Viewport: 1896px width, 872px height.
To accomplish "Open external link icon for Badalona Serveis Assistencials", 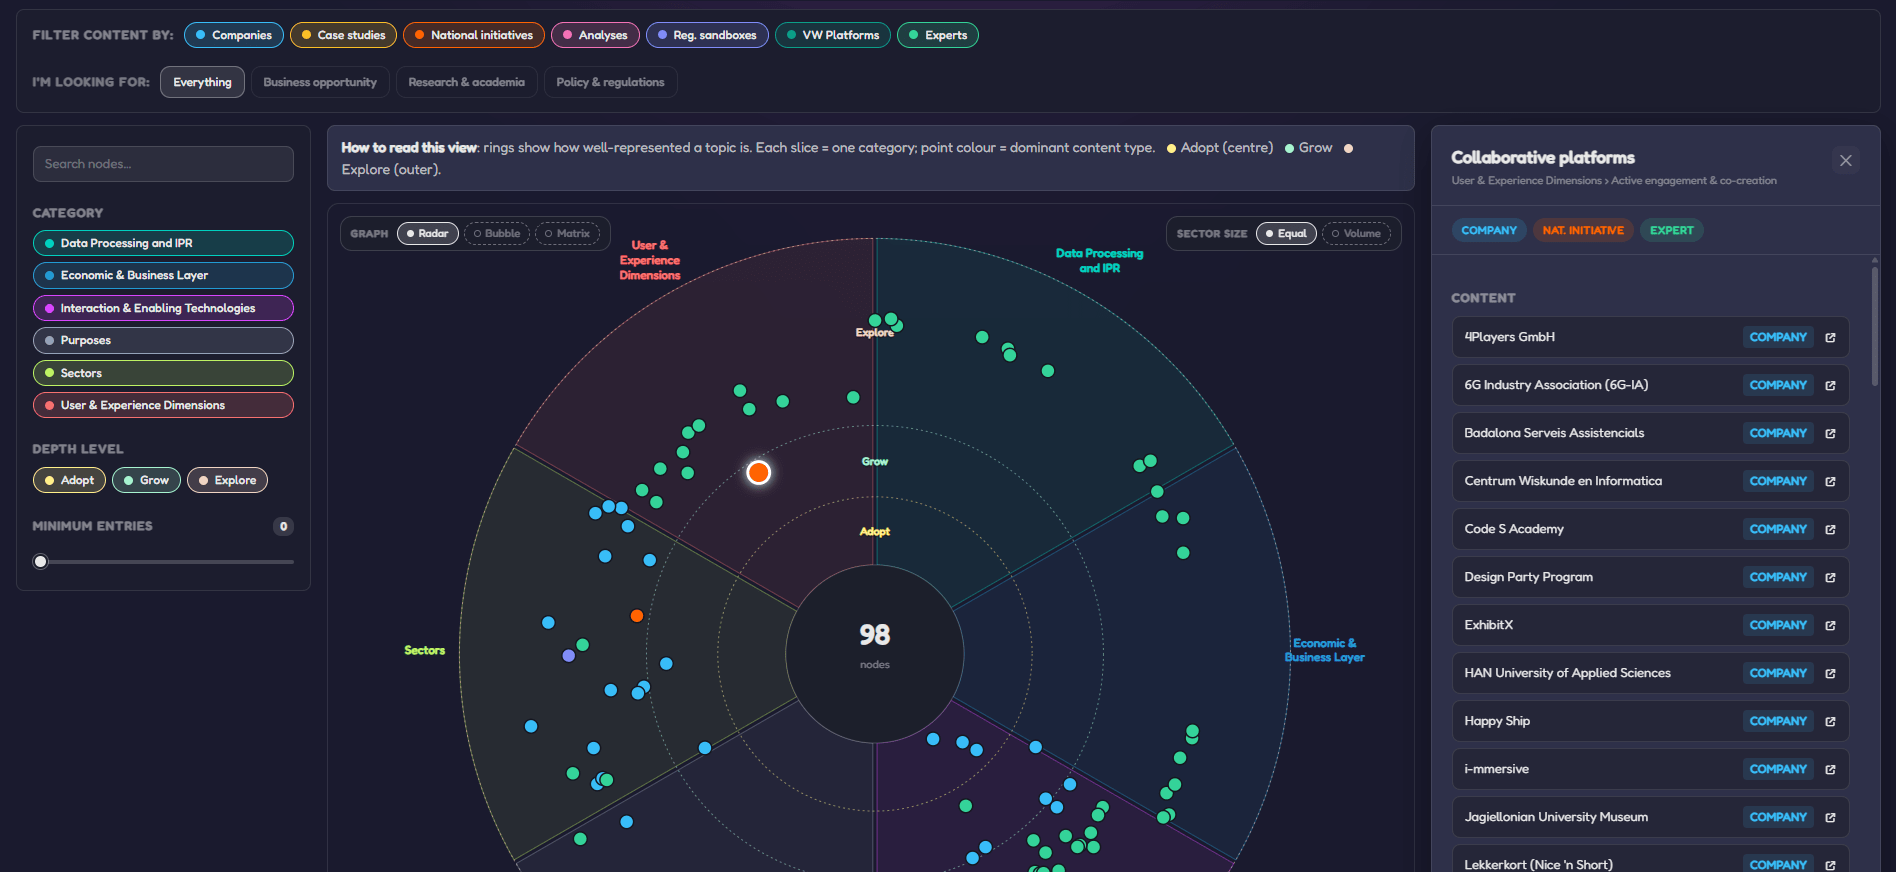I will [1830, 434].
